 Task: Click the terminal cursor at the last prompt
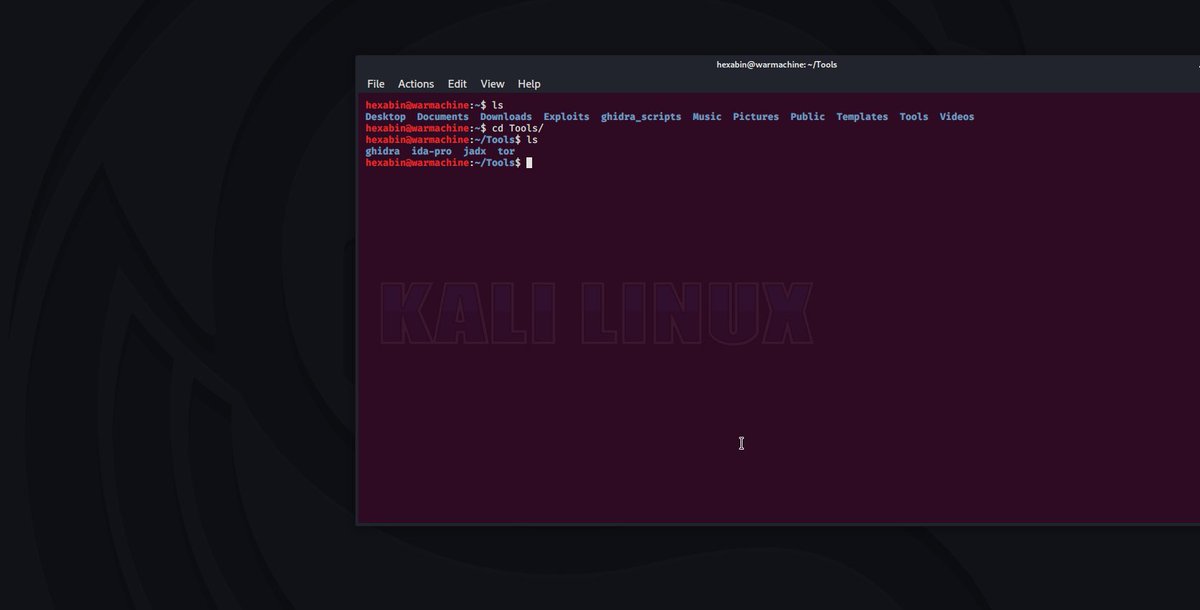[x=529, y=162]
